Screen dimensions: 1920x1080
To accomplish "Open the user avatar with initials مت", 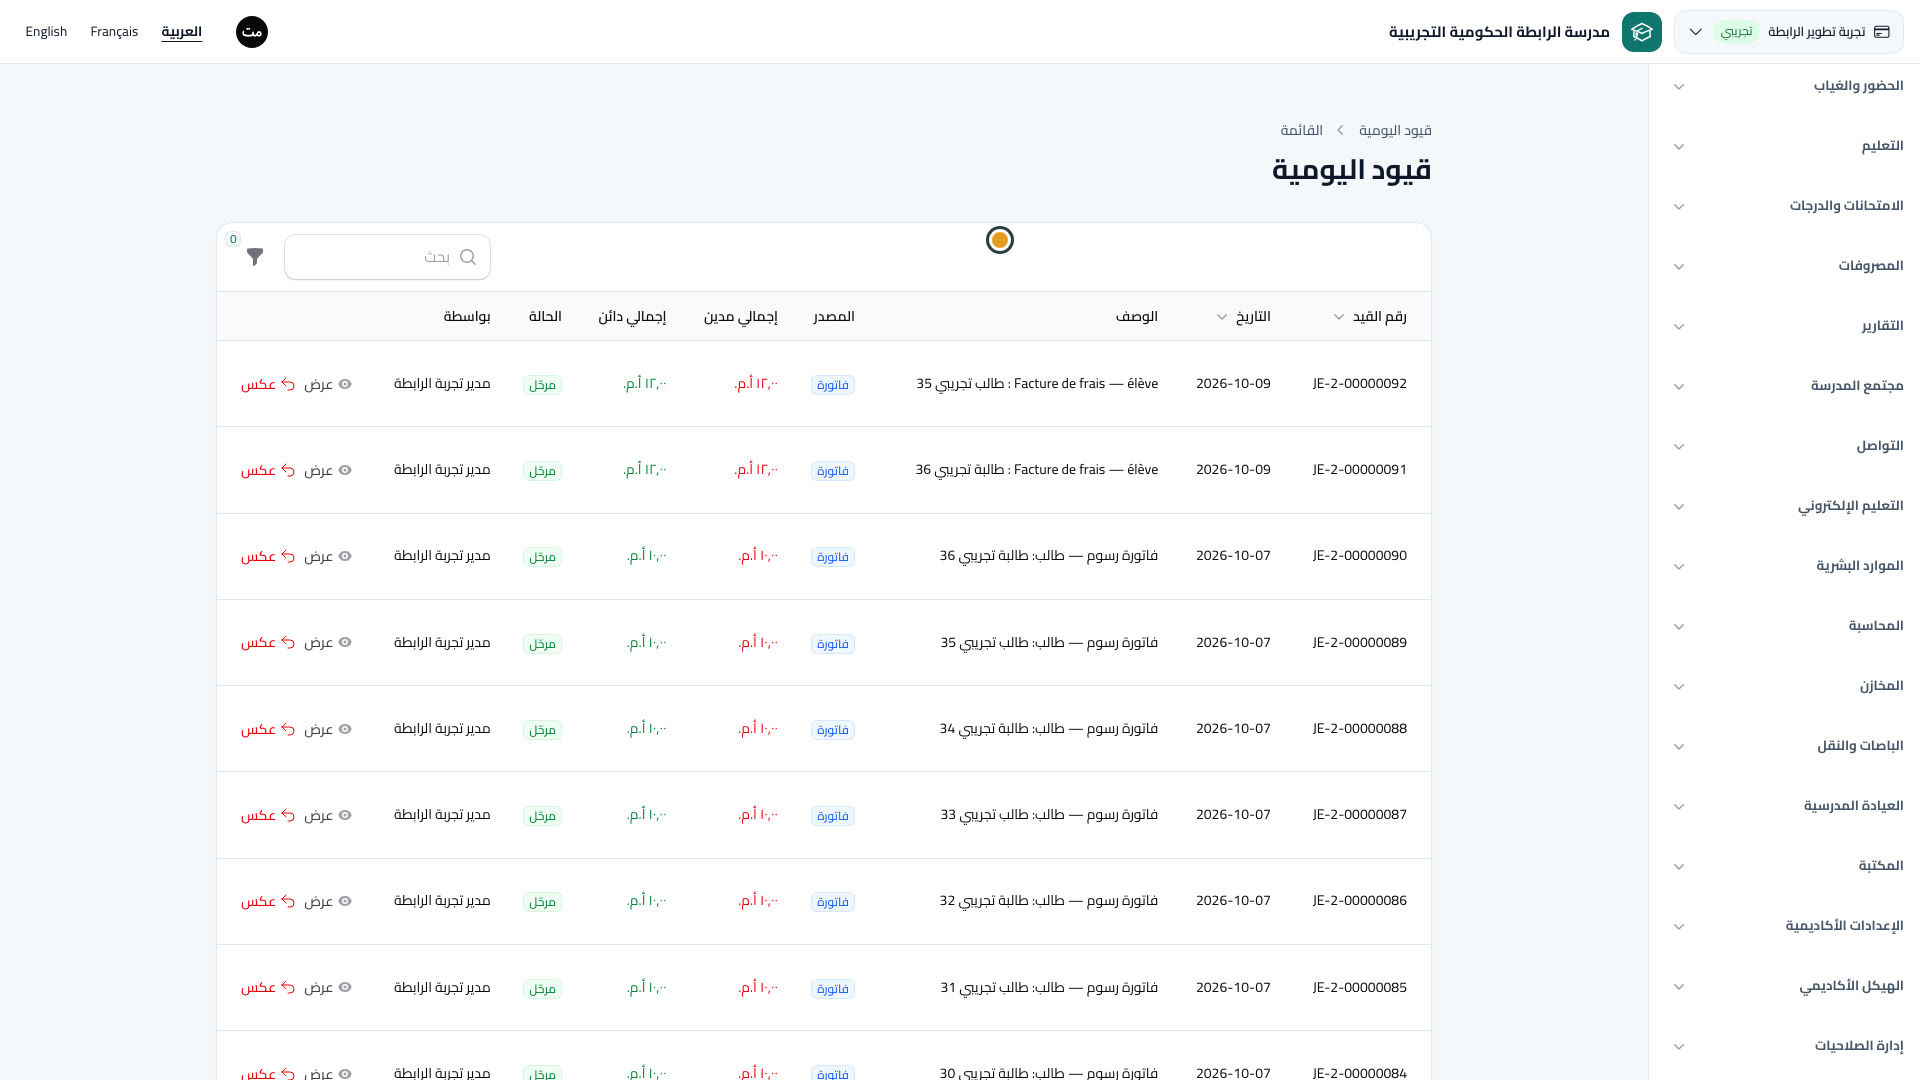I will 252,32.
